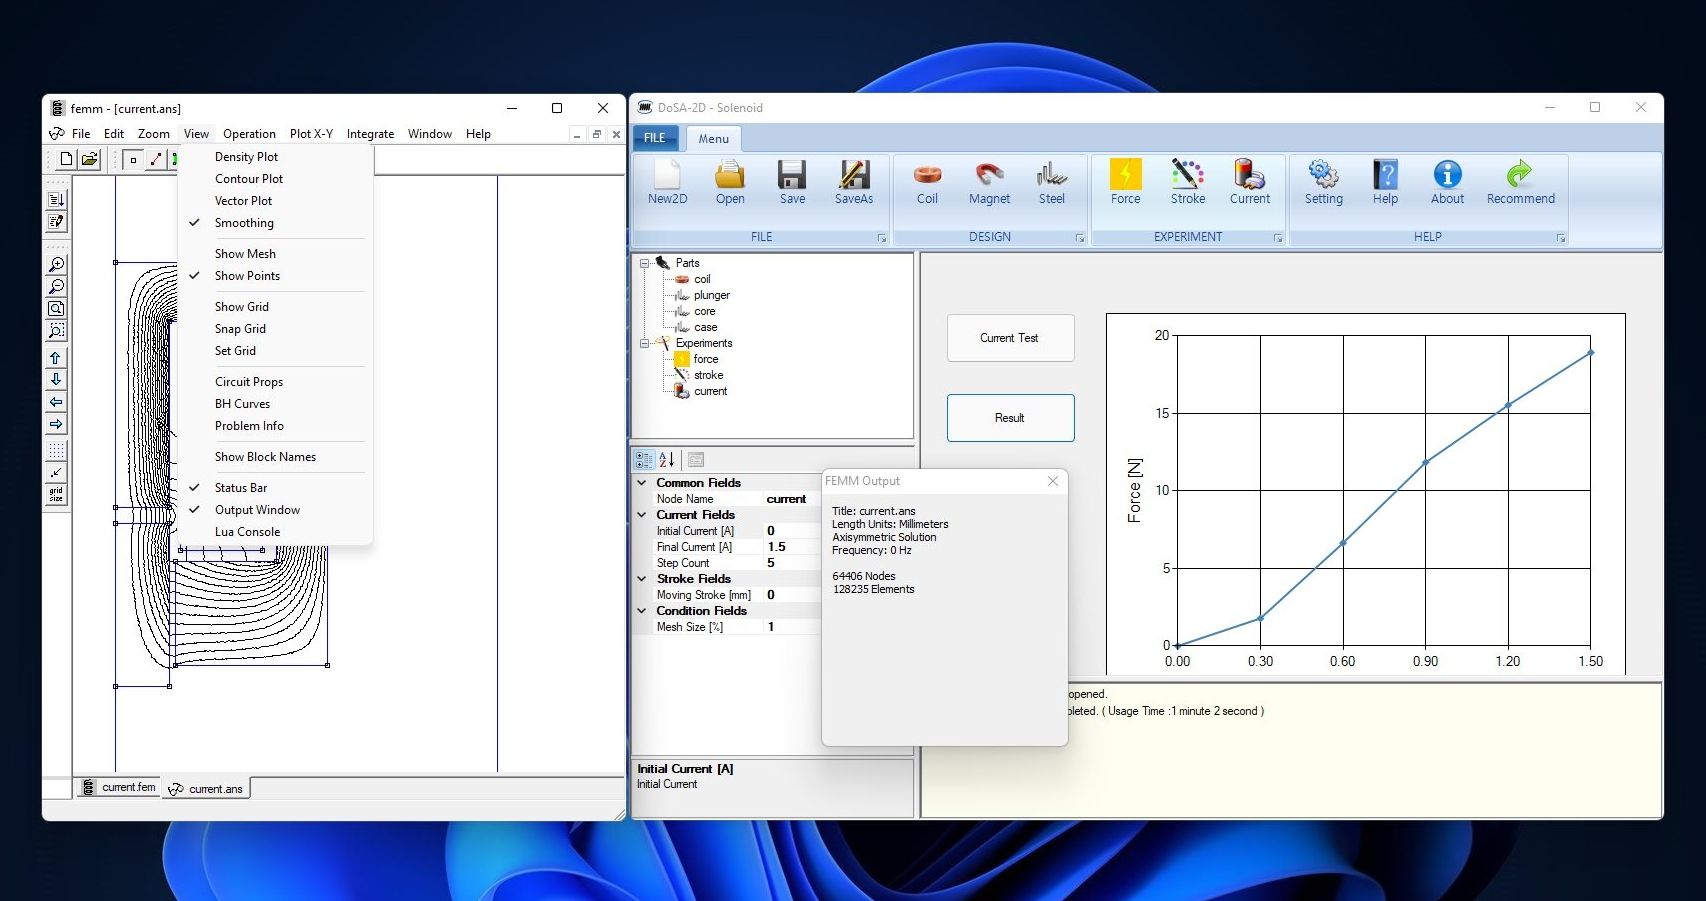Open Density Plot from View menu
This screenshot has height=901, width=1706.
[x=275, y=157]
